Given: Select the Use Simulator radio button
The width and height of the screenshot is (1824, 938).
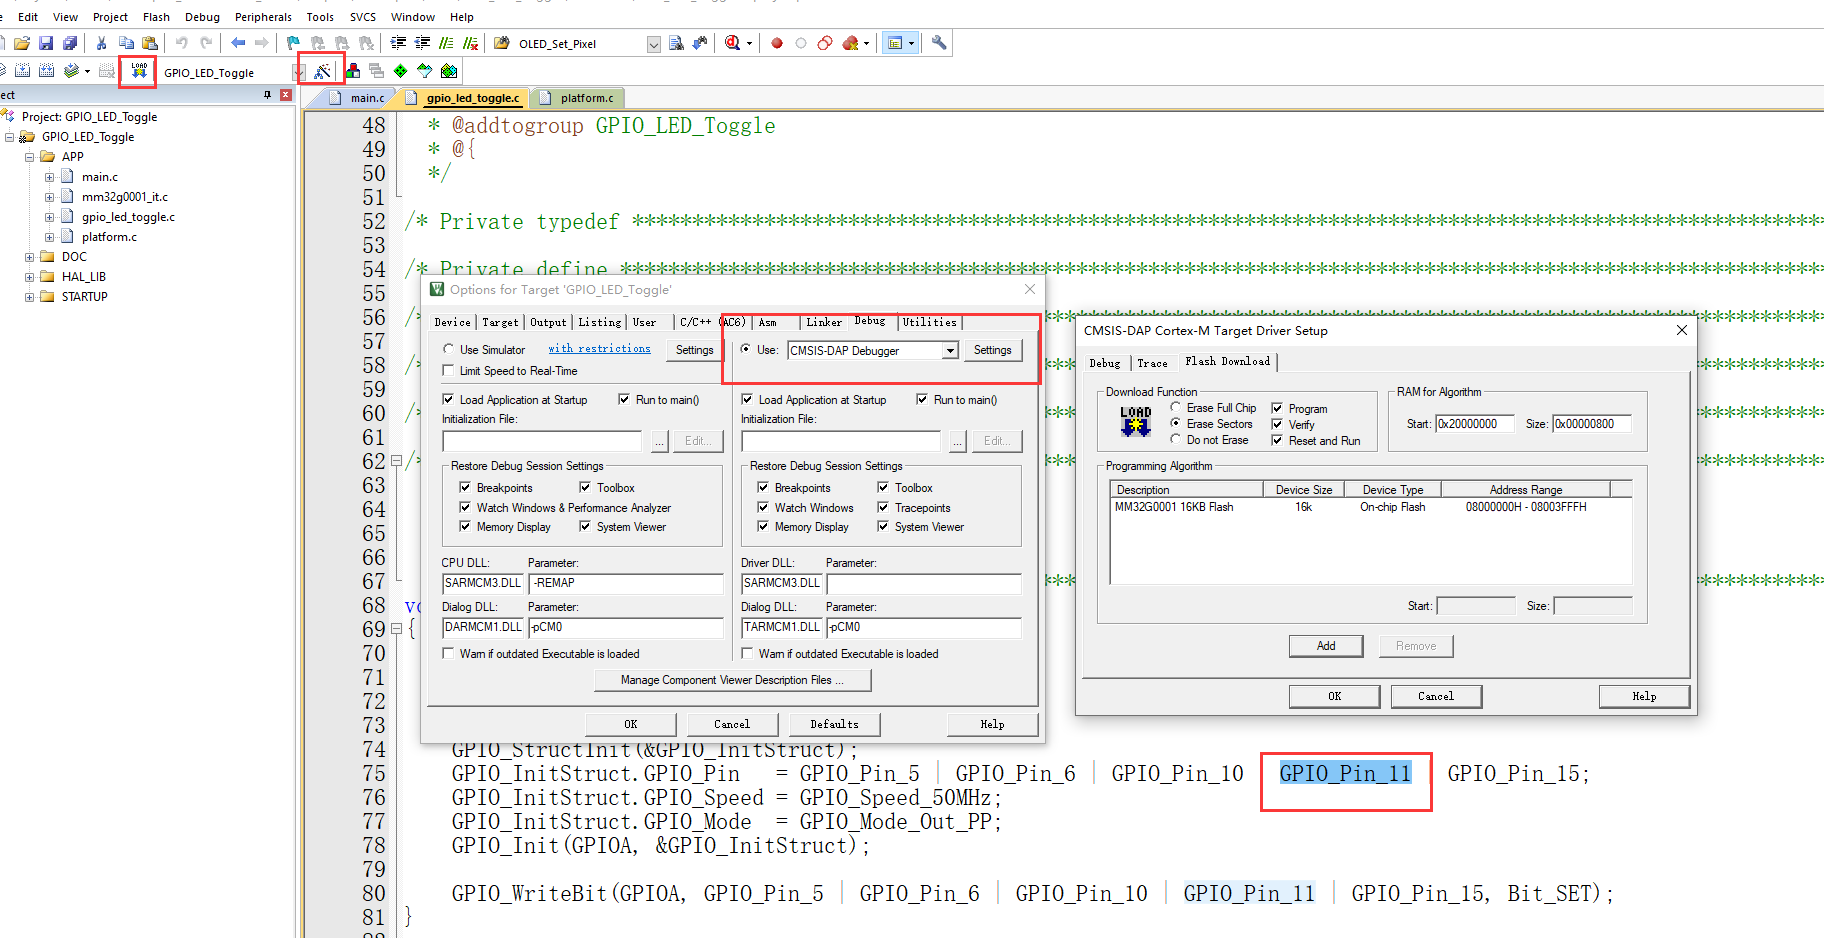Looking at the screenshot, I should 448,350.
